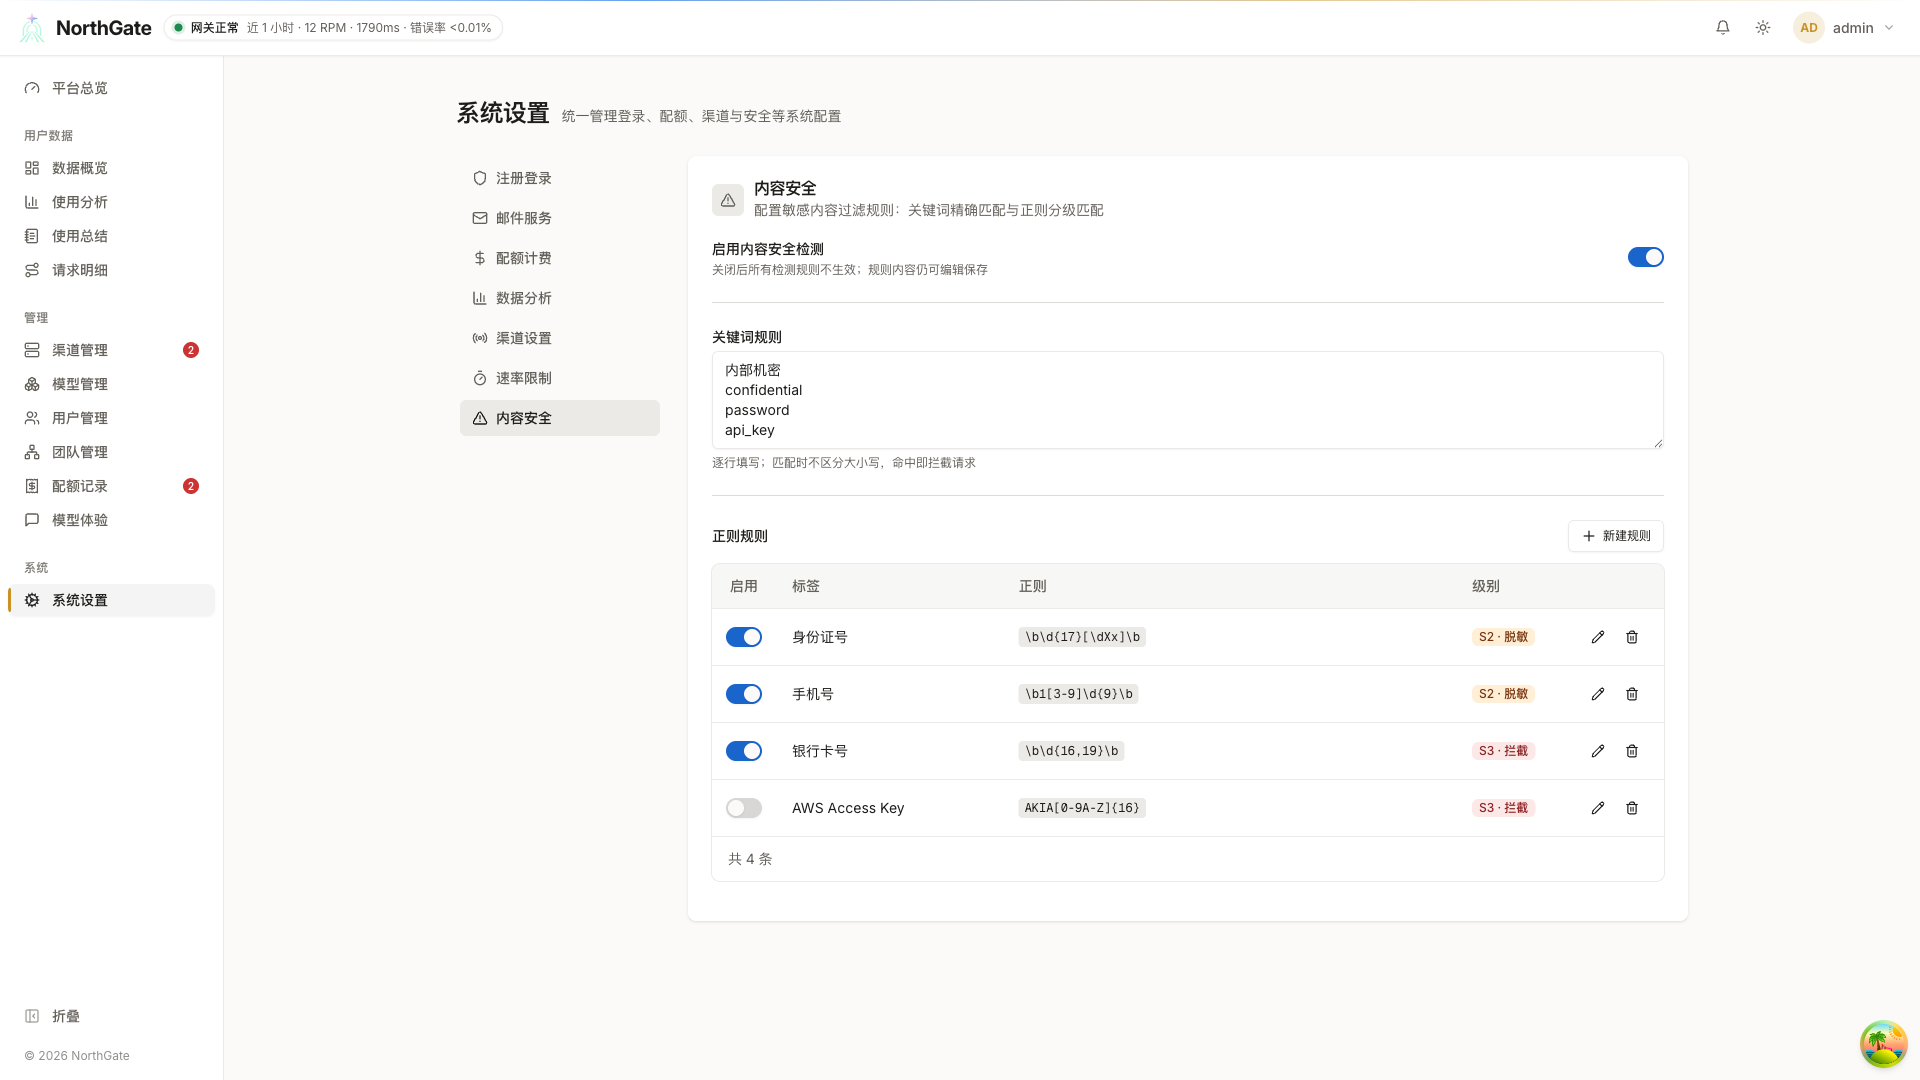This screenshot has height=1080, width=1920.
Task: Open 渠道设置 settings tab
Action: point(559,338)
